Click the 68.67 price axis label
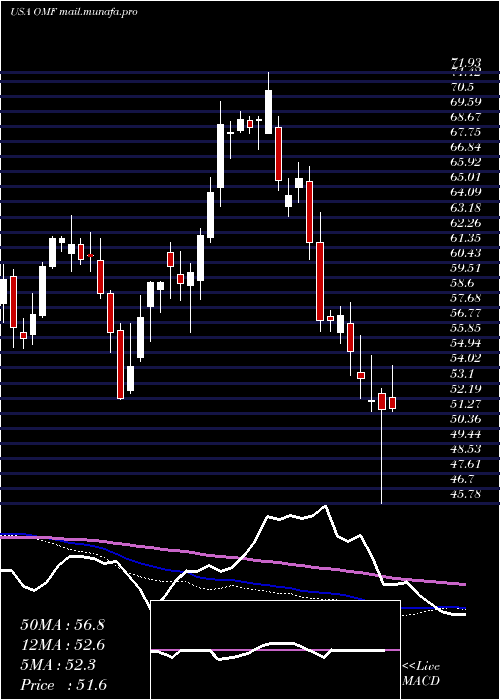This screenshot has height=700, width=500. click(x=467, y=117)
